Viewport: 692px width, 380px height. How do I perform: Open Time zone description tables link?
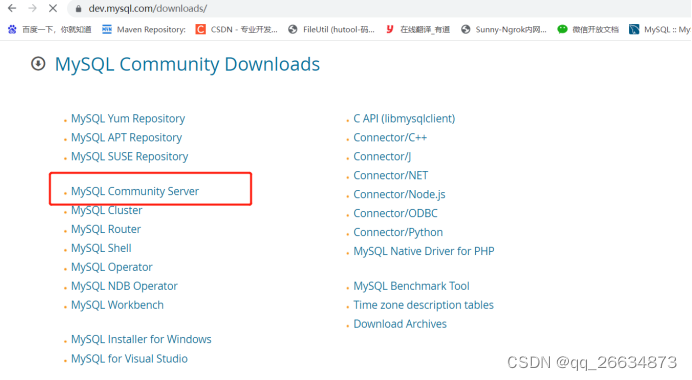coord(423,305)
